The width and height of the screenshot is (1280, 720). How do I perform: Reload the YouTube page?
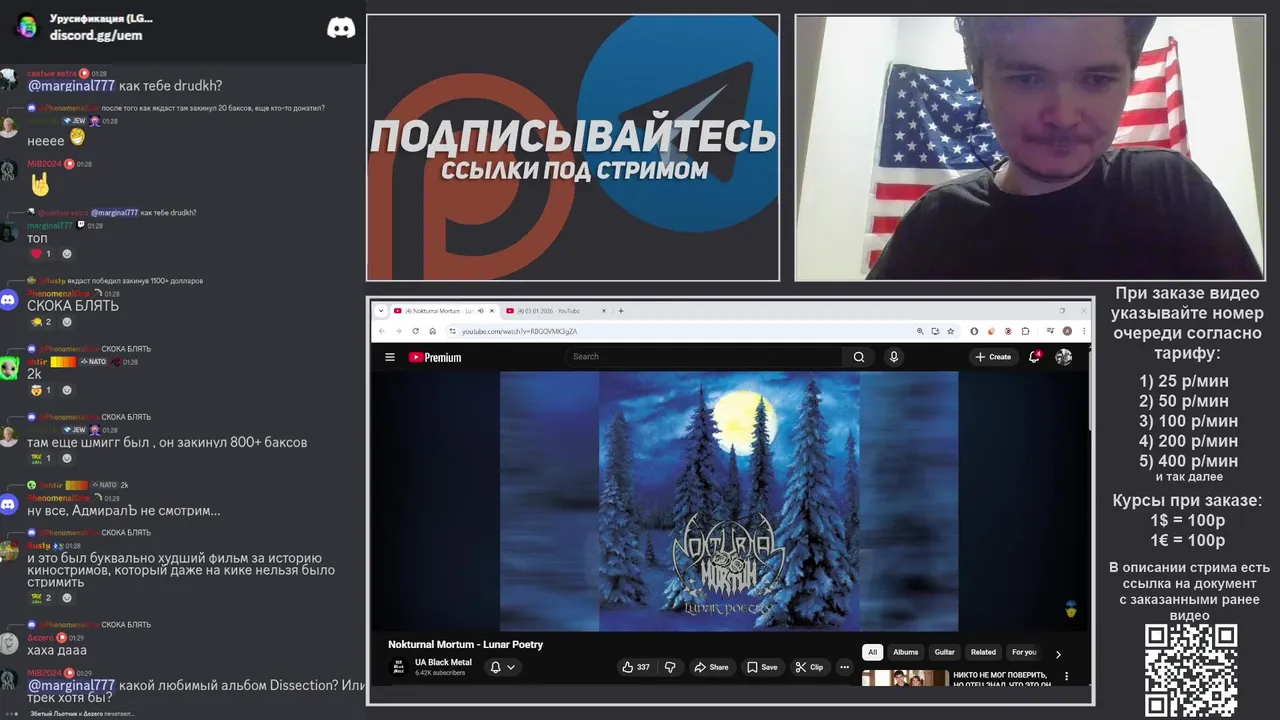415,331
